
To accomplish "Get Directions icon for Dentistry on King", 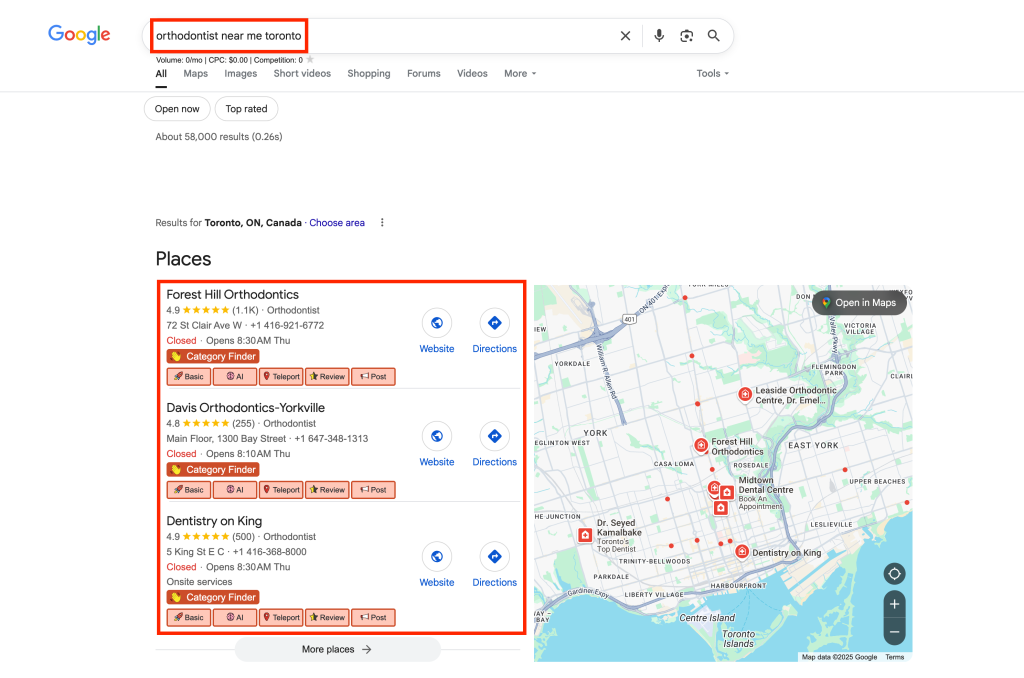I will click(494, 557).
